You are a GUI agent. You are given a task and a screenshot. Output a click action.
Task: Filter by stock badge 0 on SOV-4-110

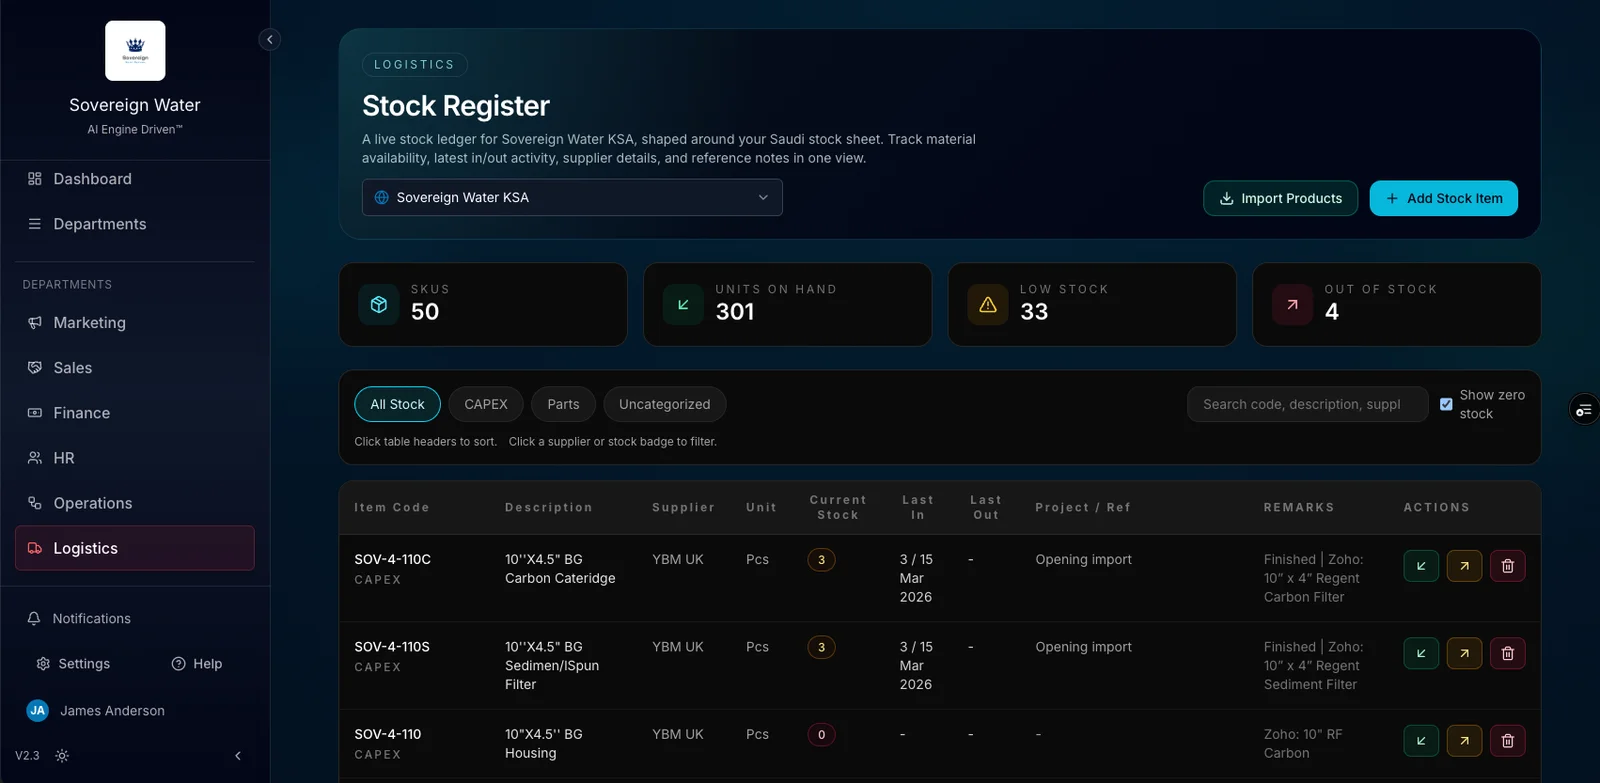click(821, 735)
